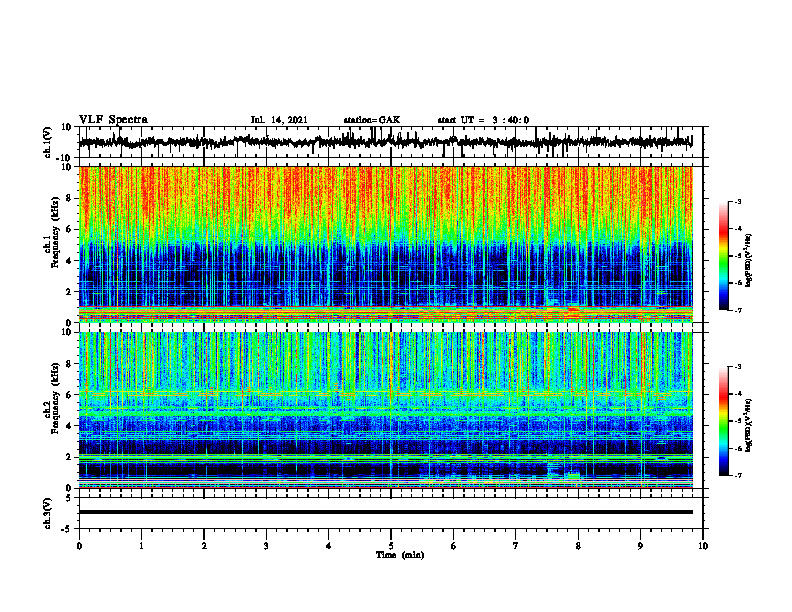
Task: Click the "2" minute tick label on the time axis
Action: click(x=204, y=546)
